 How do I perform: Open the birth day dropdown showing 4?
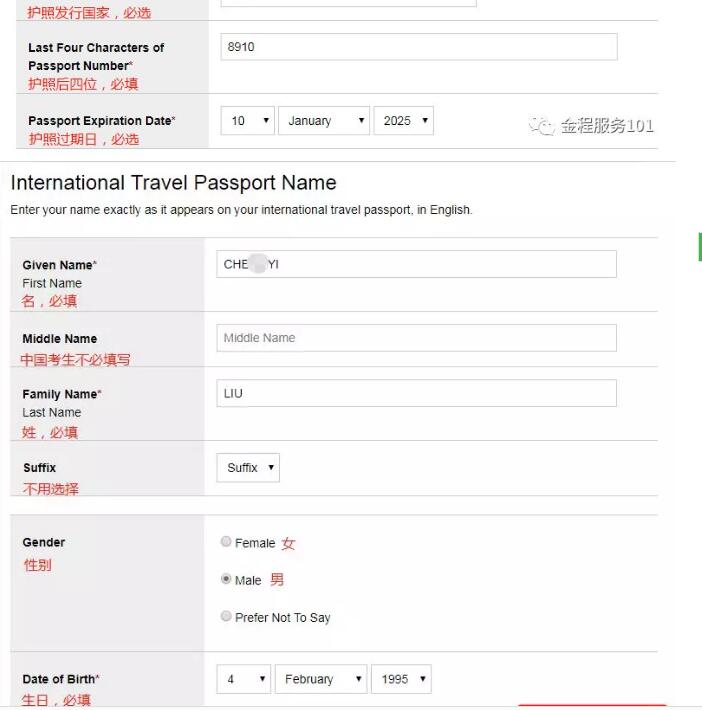pyautogui.click(x=244, y=679)
